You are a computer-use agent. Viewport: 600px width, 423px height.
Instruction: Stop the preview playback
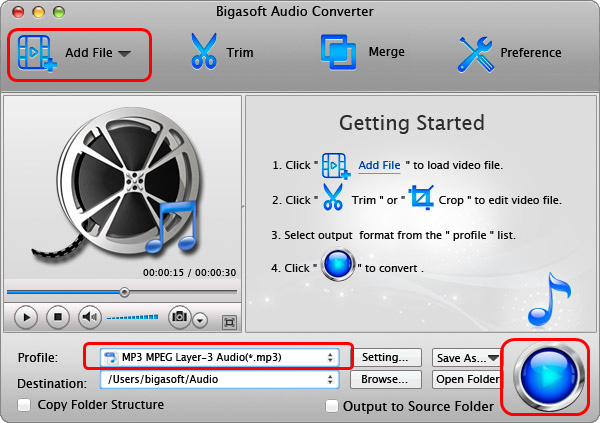58,317
